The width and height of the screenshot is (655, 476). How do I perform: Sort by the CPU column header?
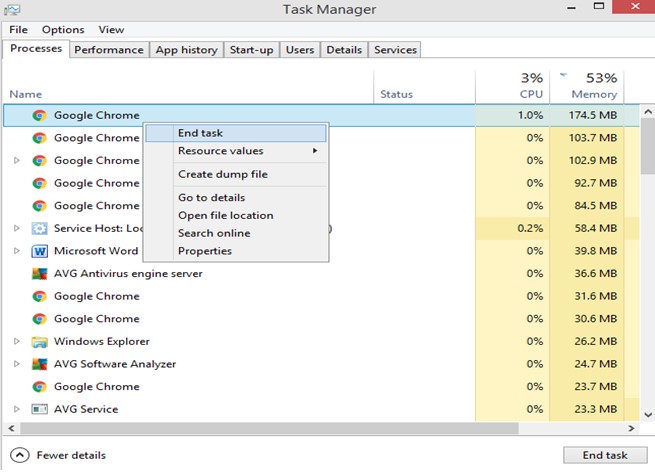click(x=513, y=86)
